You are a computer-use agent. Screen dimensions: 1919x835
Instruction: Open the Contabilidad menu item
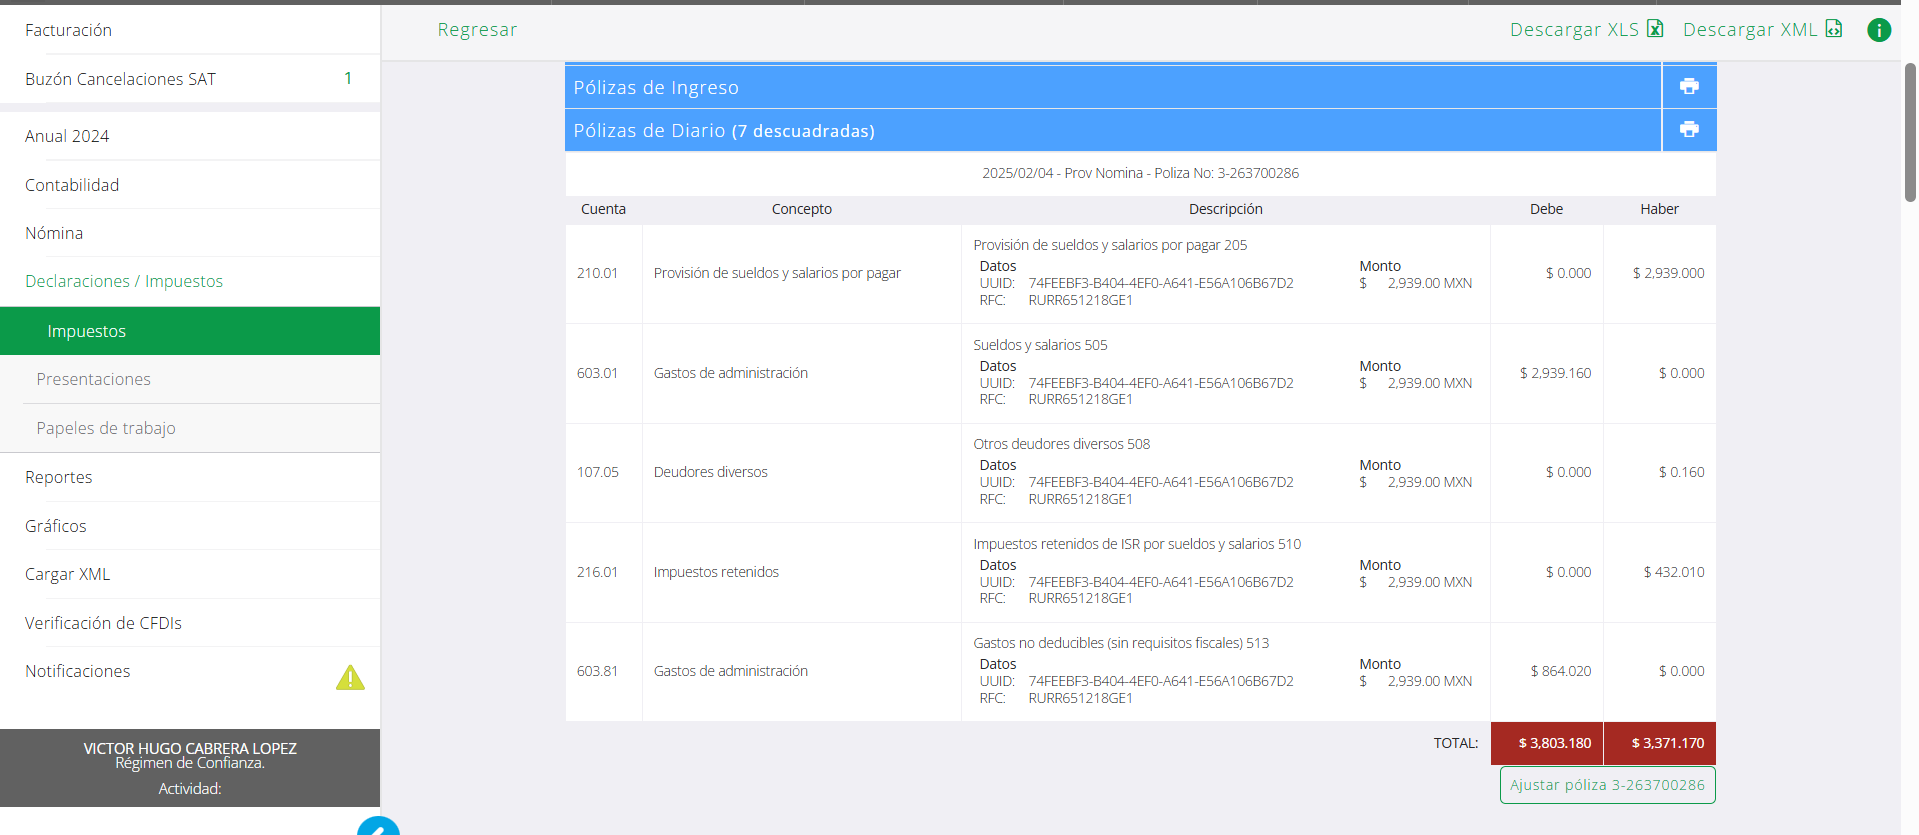pyautogui.click(x=72, y=185)
